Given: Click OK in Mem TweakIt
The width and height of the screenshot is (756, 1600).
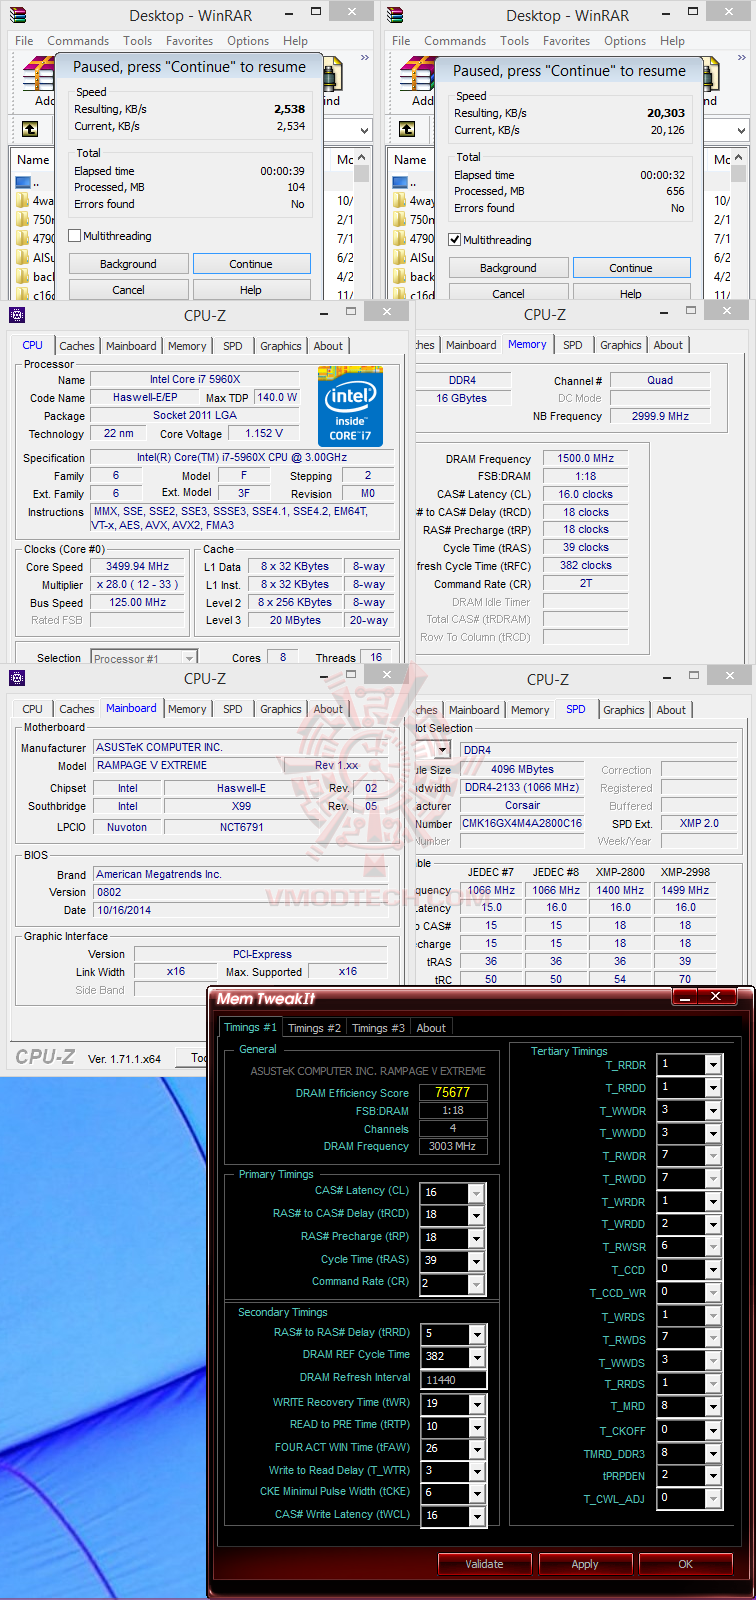Looking at the screenshot, I should pos(686,1564).
